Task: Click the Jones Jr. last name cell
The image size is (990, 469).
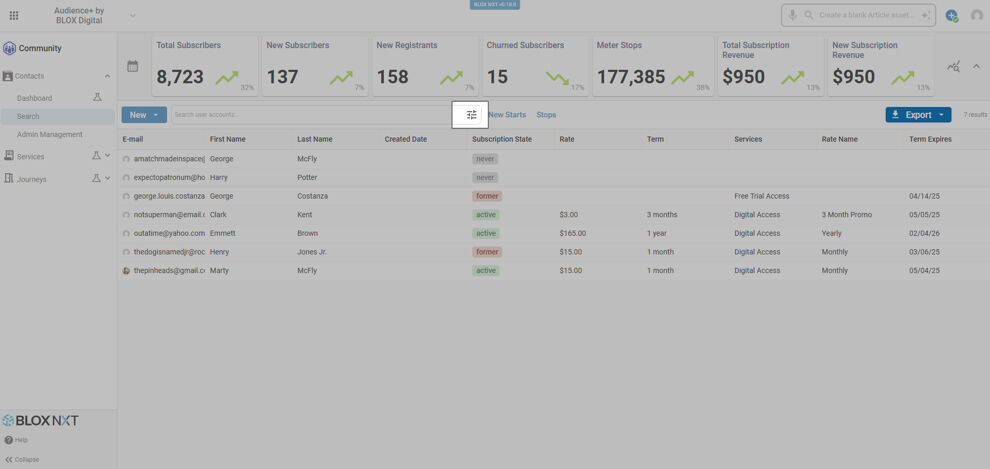Action: [x=314, y=252]
